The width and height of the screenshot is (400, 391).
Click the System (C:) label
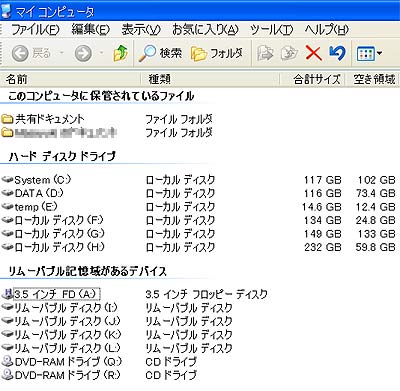click(x=43, y=180)
